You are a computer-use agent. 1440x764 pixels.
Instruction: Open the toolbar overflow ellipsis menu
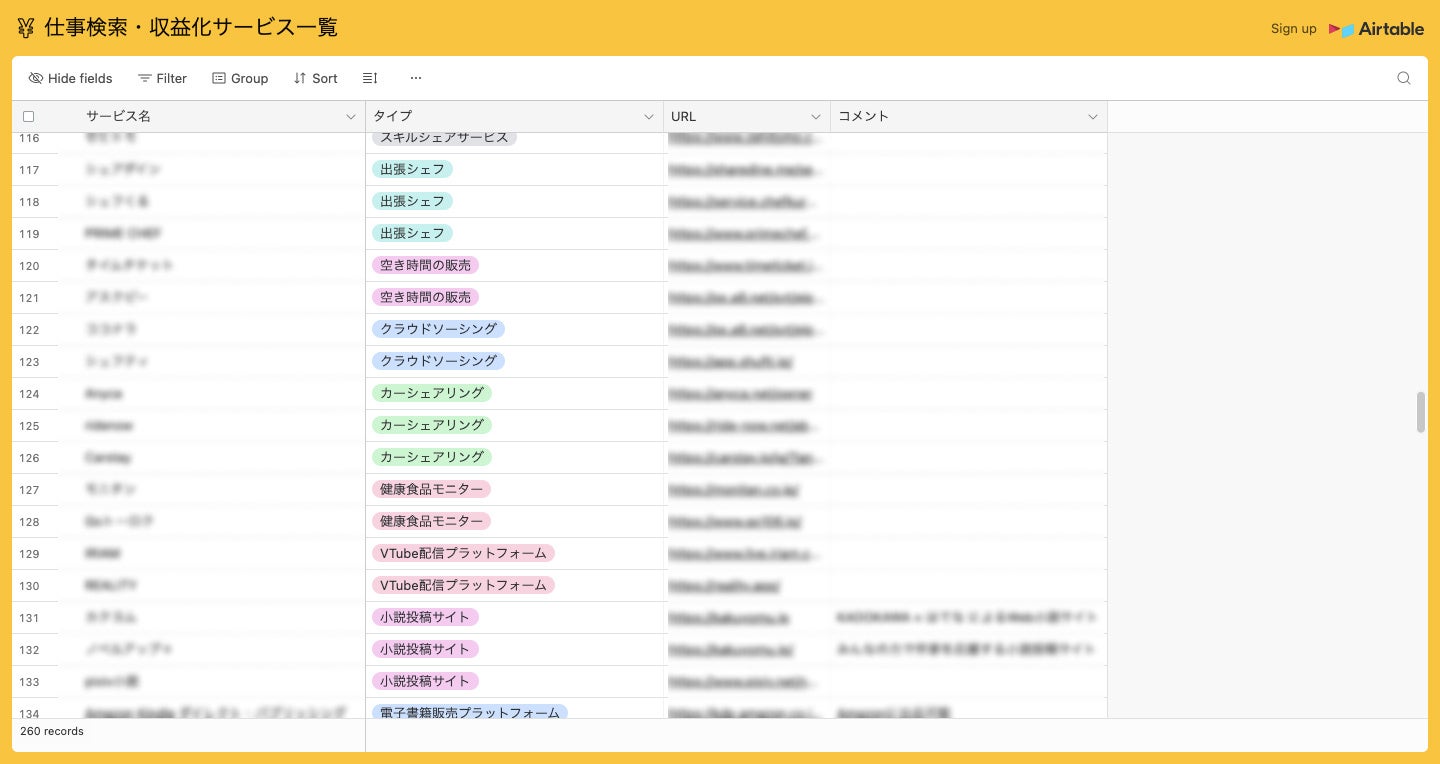[x=416, y=78]
